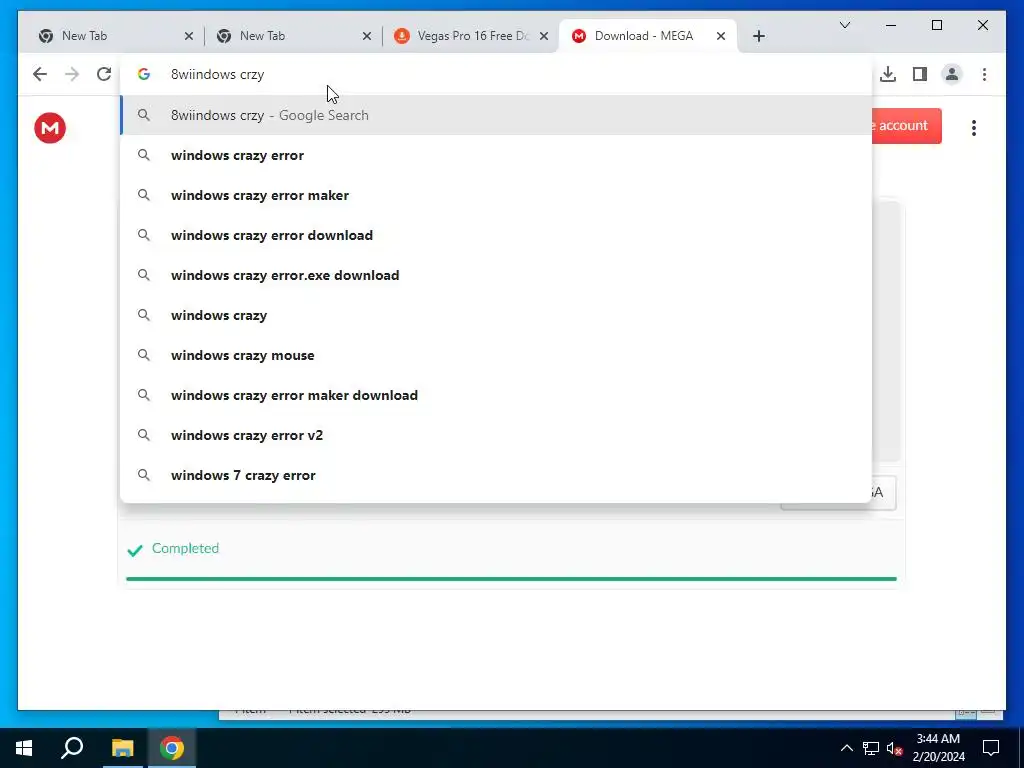Open network status tray icon
The image size is (1024, 768).
tap(871, 748)
